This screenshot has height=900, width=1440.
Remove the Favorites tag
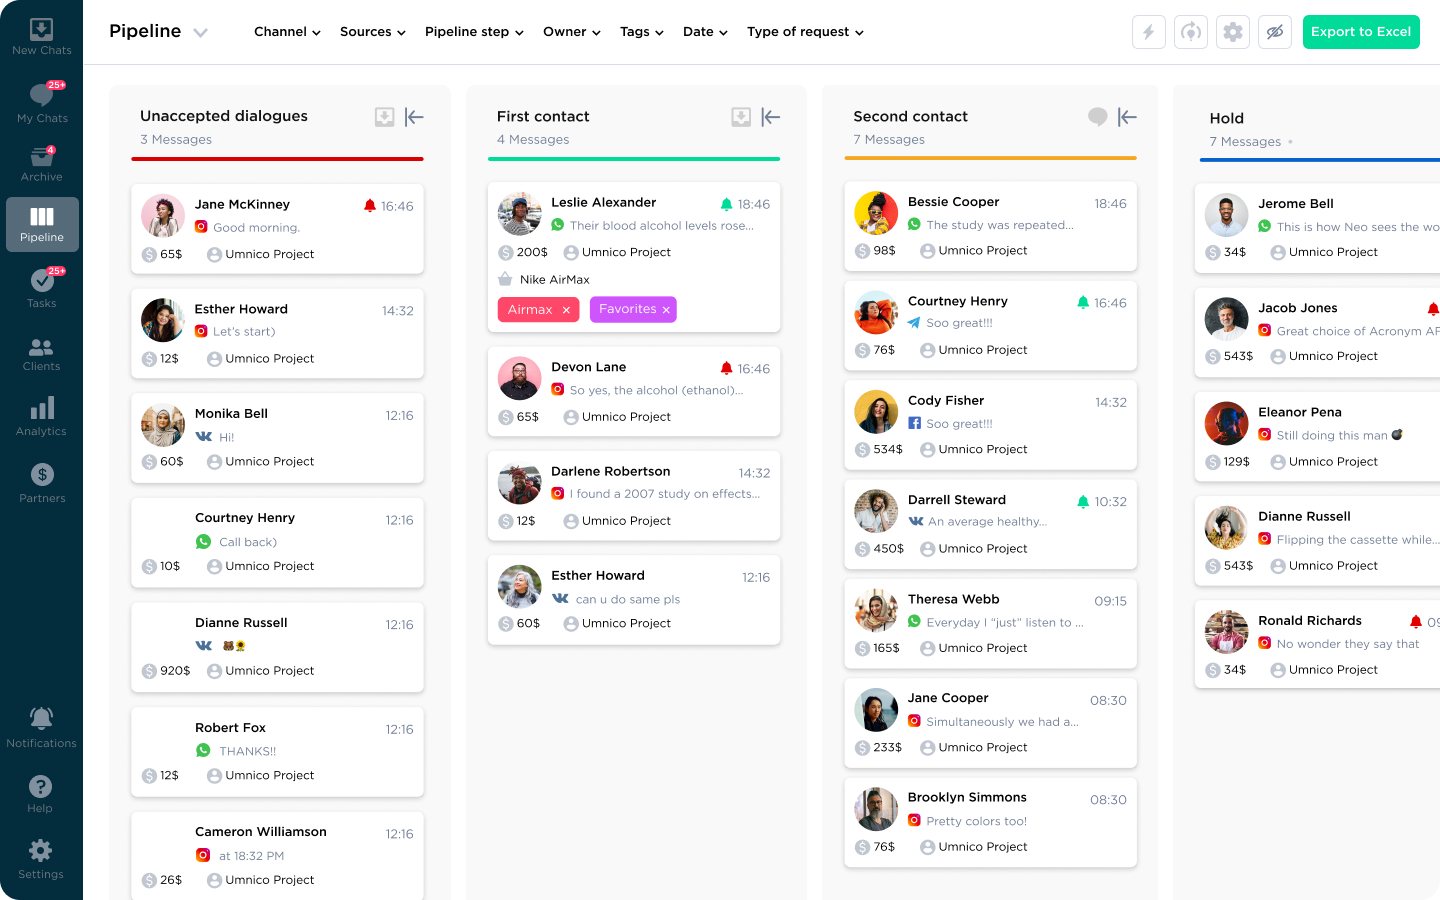click(666, 310)
